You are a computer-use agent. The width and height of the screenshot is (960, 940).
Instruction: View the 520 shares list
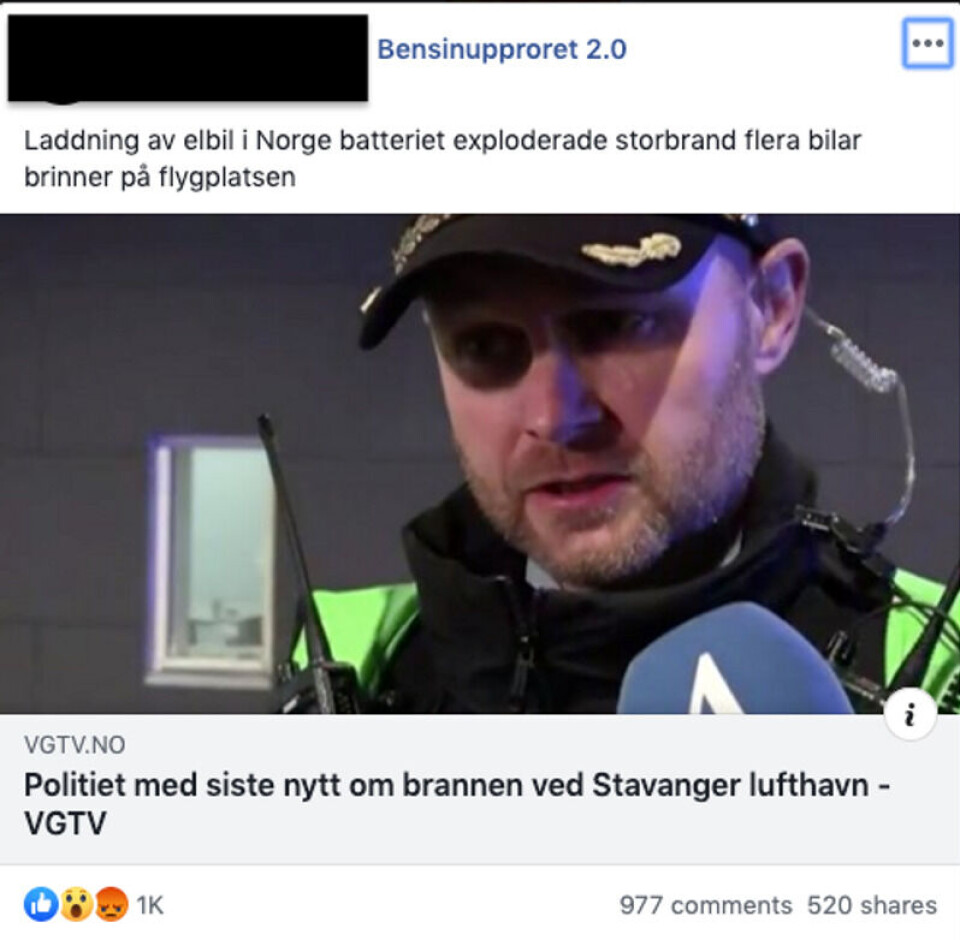tap(872, 905)
